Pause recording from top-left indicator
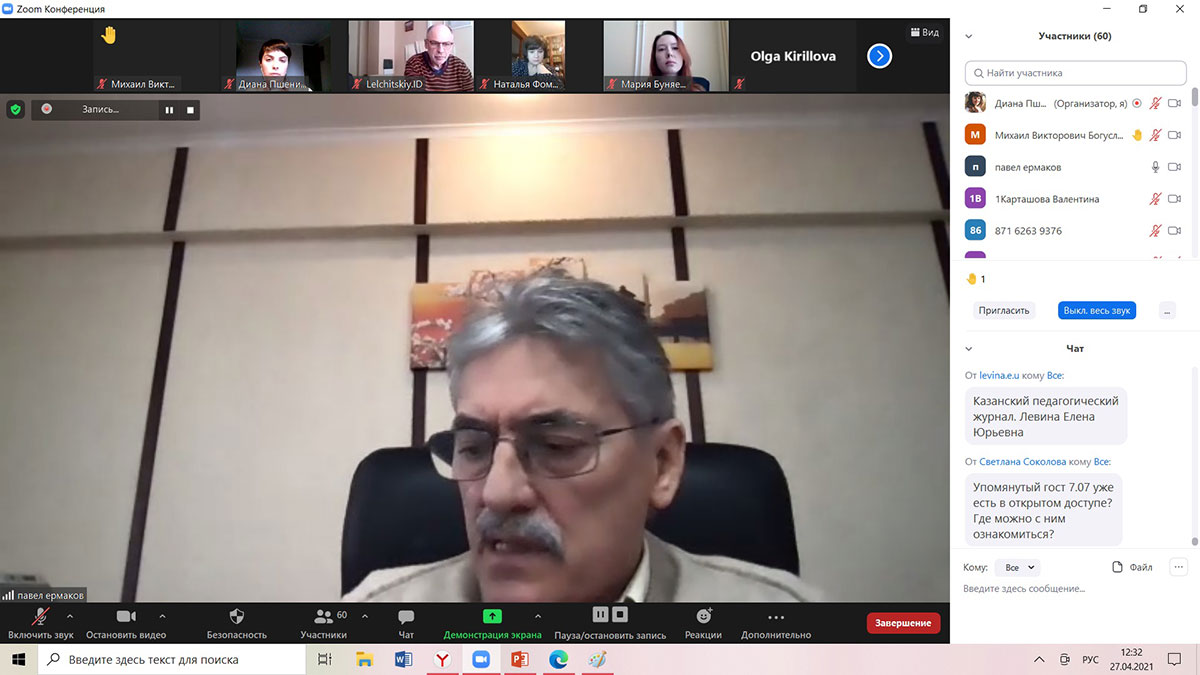 click(x=169, y=110)
